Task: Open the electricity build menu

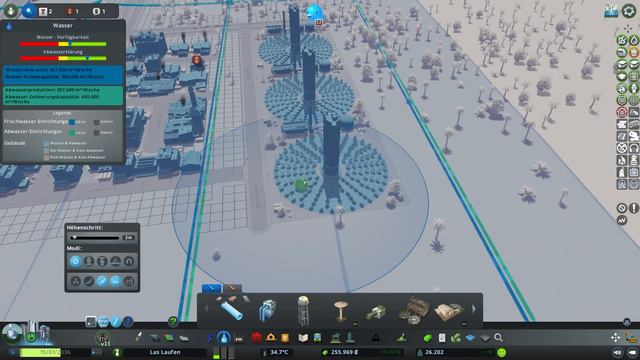Action: point(210,338)
